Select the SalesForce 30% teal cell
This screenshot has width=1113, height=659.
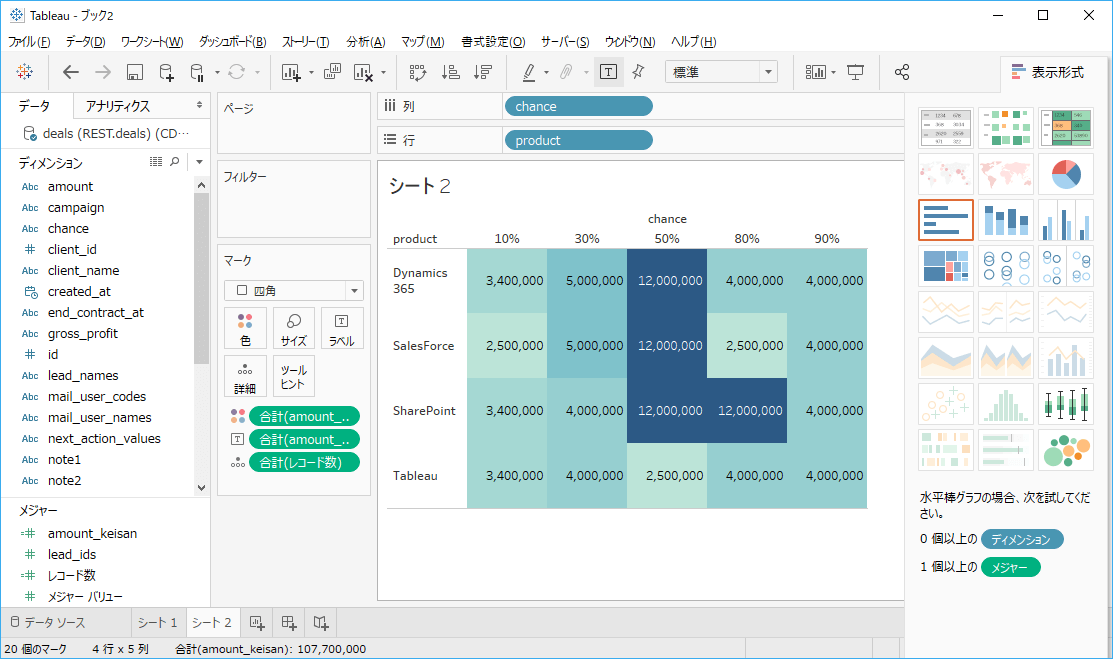click(x=587, y=346)
